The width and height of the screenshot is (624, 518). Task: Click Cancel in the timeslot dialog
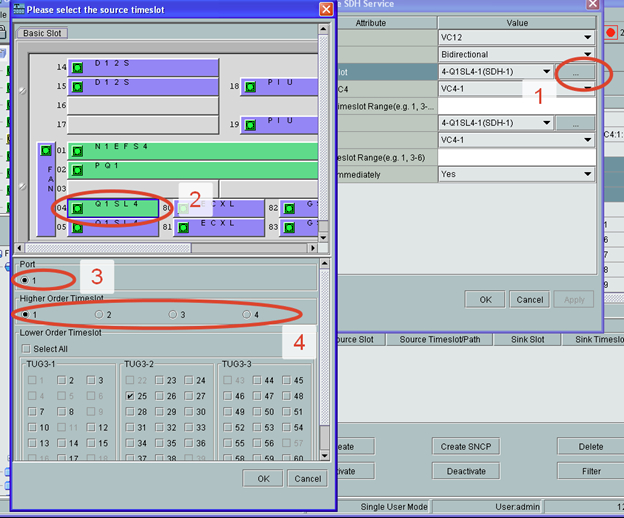[x=308, y=479]
